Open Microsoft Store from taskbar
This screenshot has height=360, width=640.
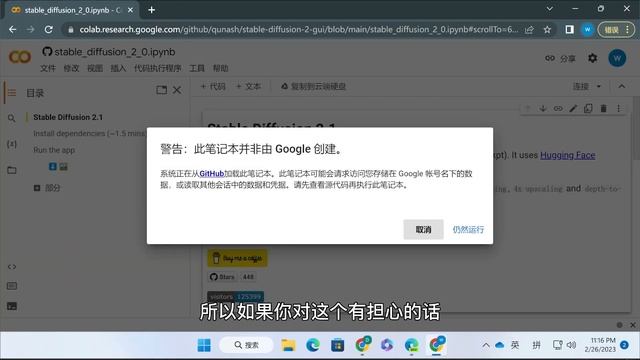[x=338, y=345]
